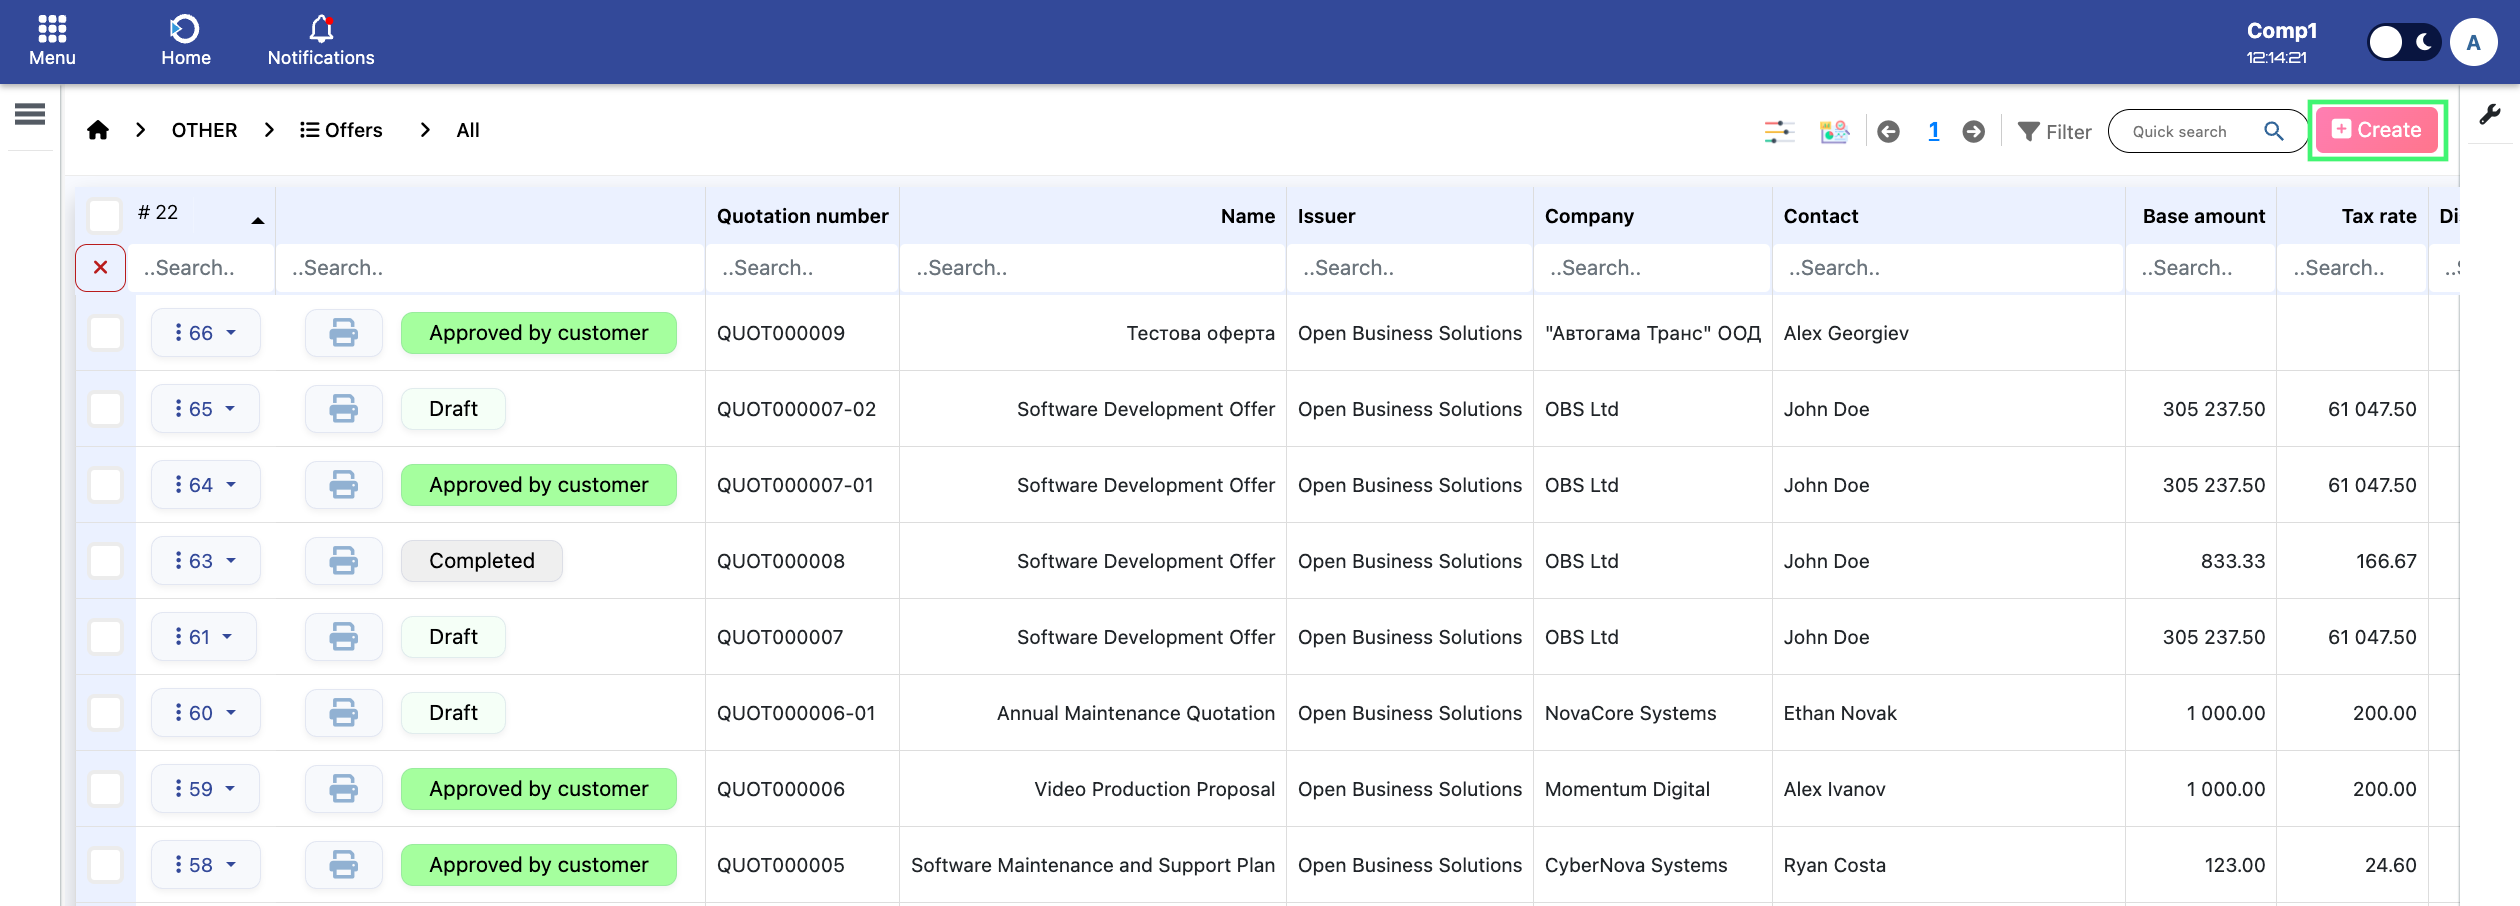Open the dropdown for record 63

click(205, 561)
